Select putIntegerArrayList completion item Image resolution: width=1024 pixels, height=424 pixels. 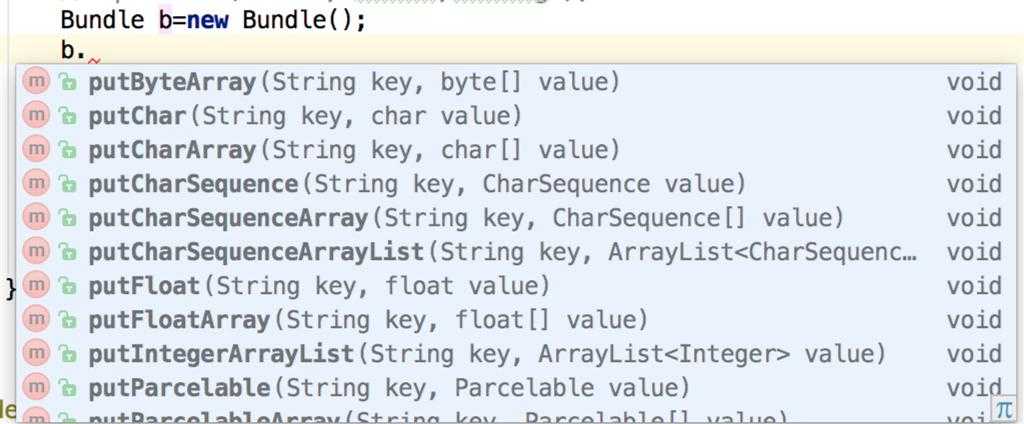click(x=512, y=354)
